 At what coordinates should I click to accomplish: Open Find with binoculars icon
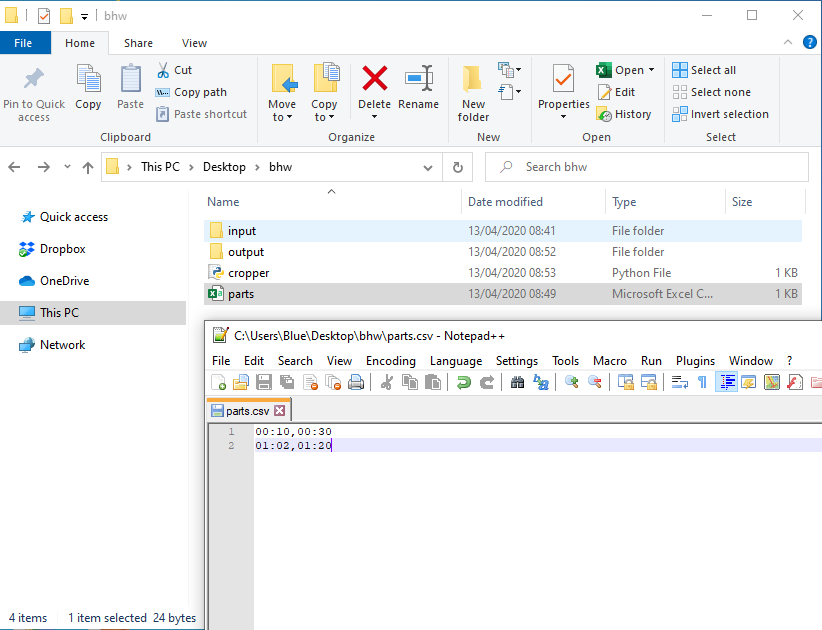pos(517,382)
